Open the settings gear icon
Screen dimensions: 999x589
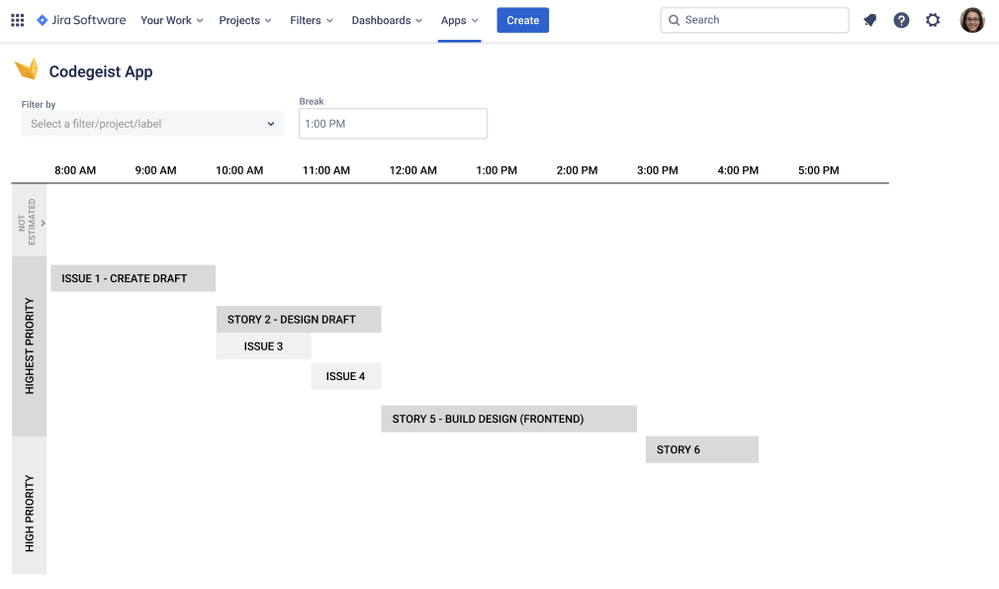(x=933, y=20)
